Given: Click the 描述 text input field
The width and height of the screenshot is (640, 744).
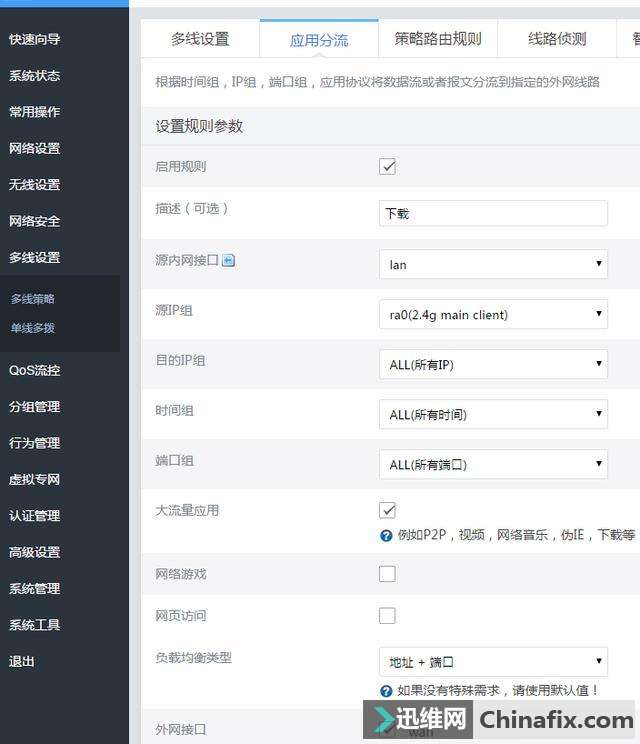Looking at the screenshot, I should pyautogui.click(x=493, y=214).
